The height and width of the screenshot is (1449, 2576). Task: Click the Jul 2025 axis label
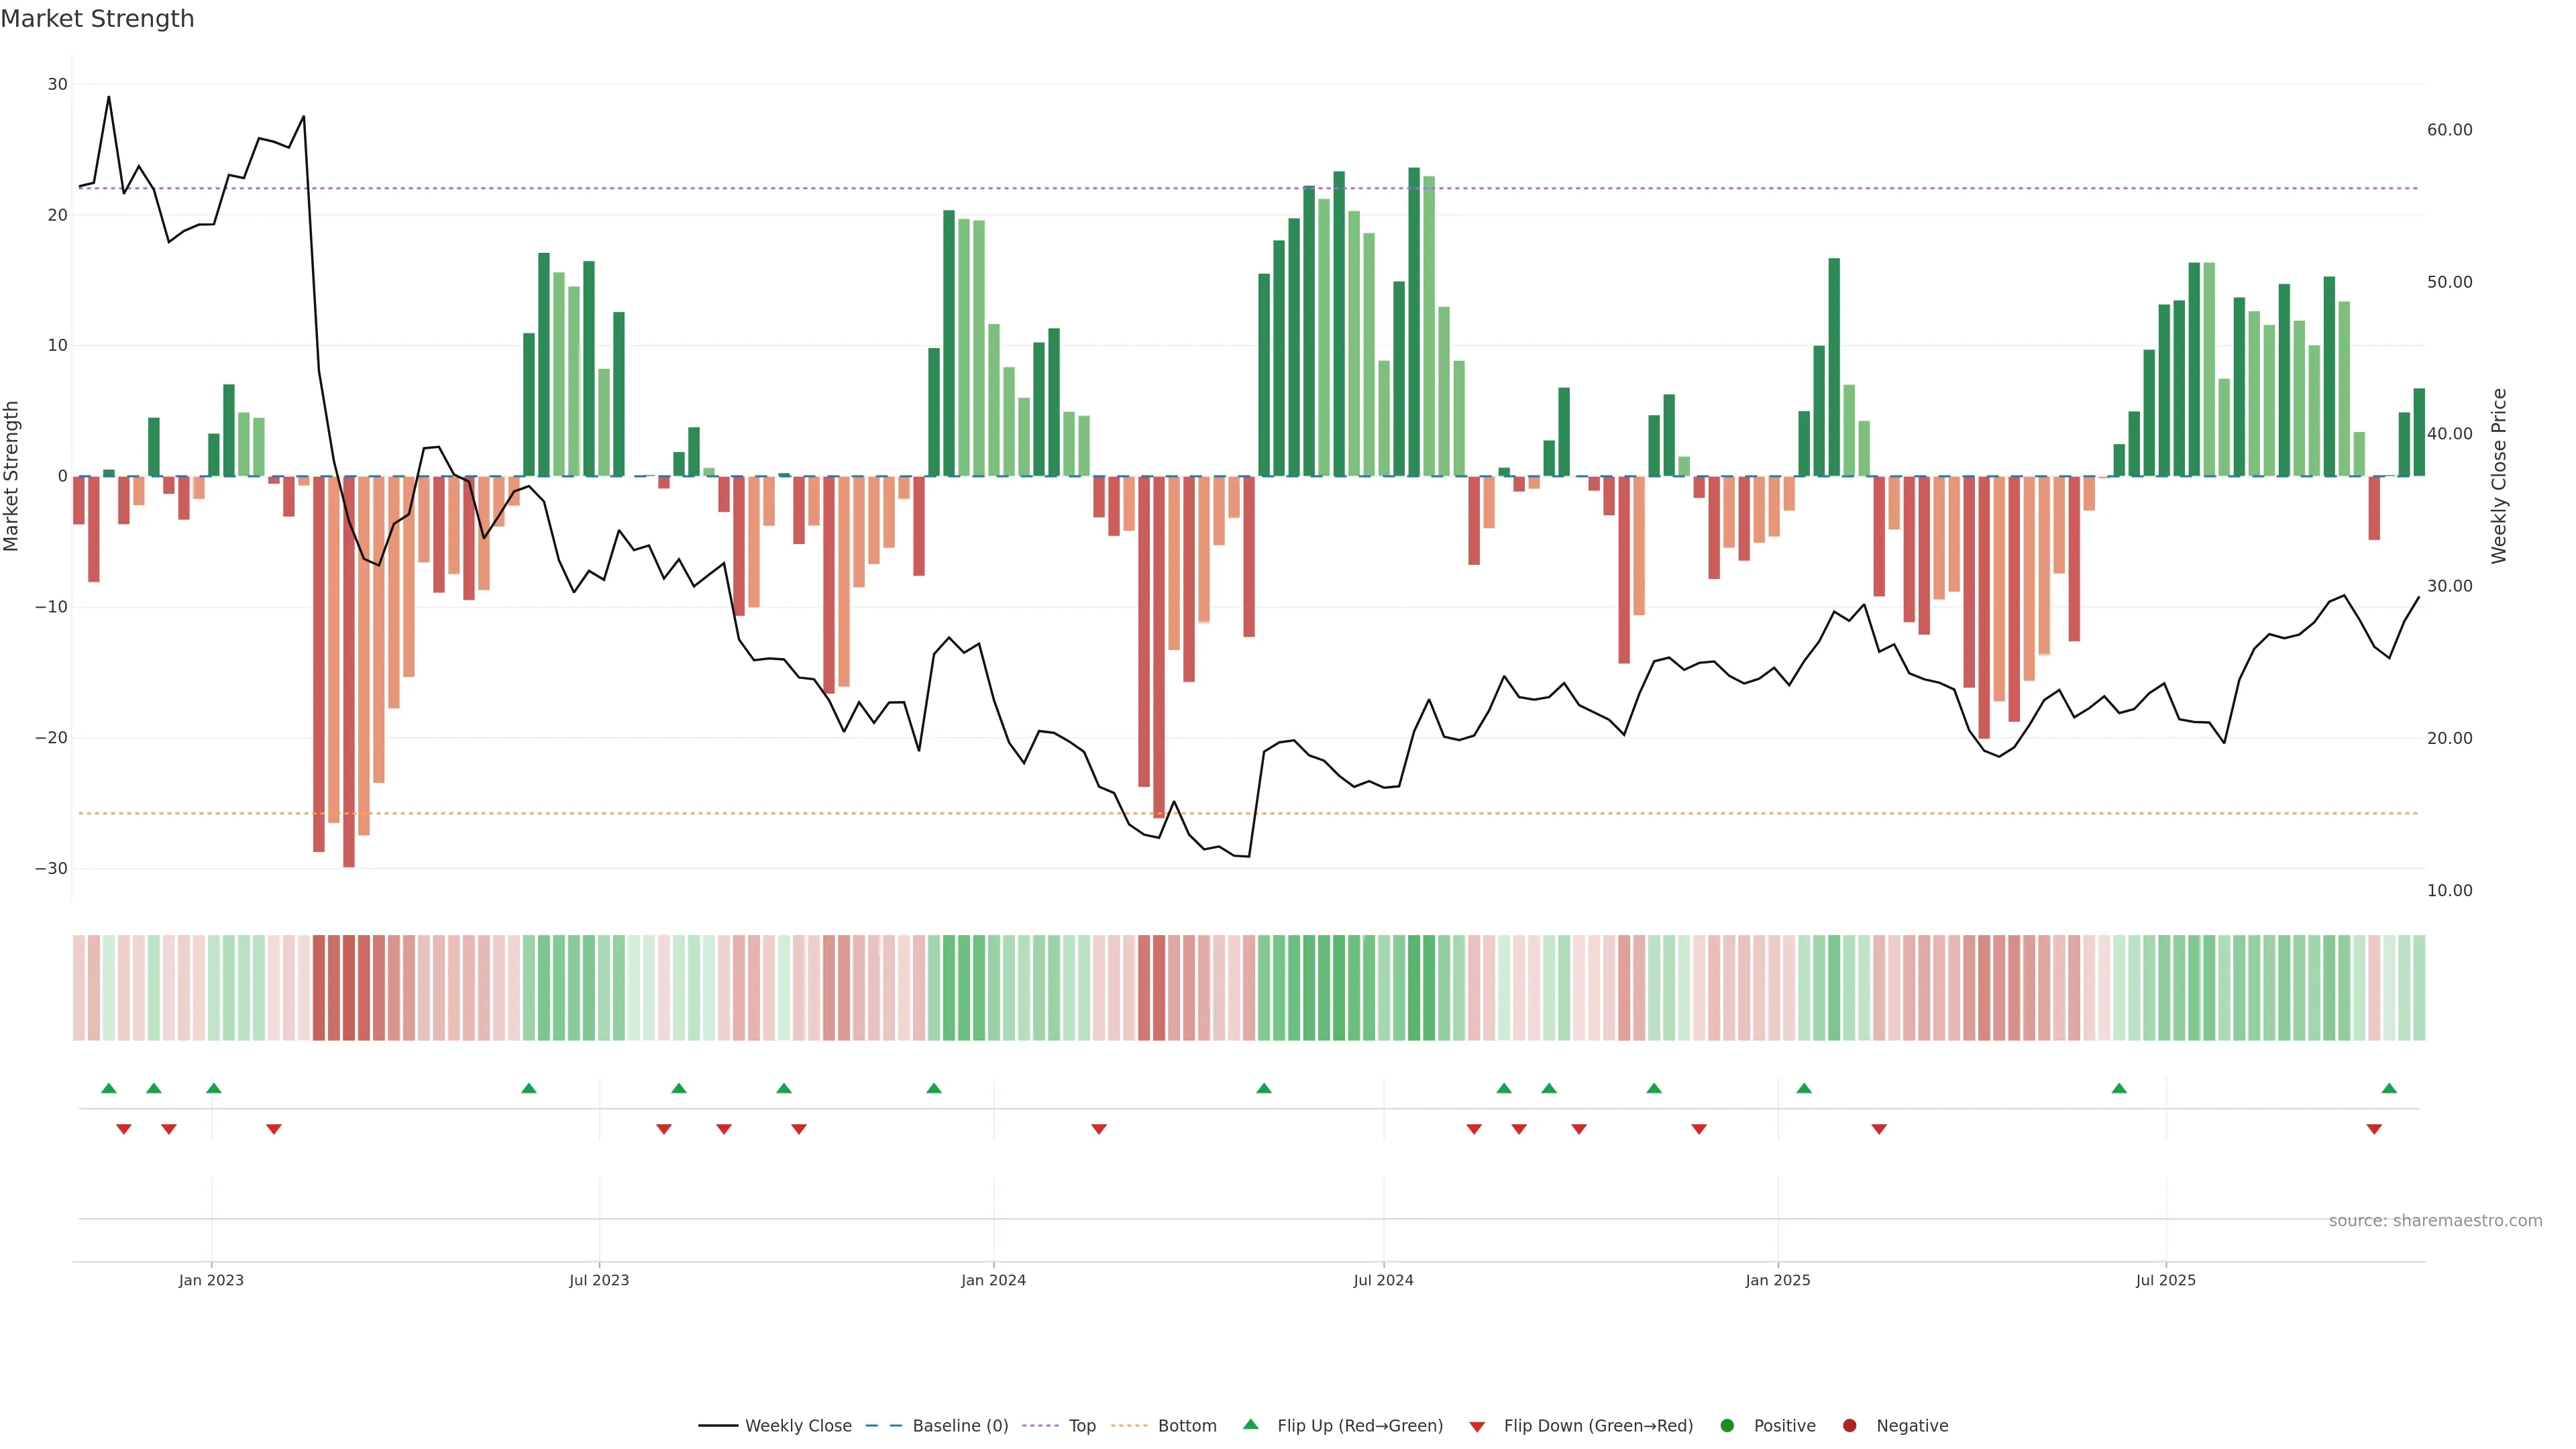point(2165,1280)
